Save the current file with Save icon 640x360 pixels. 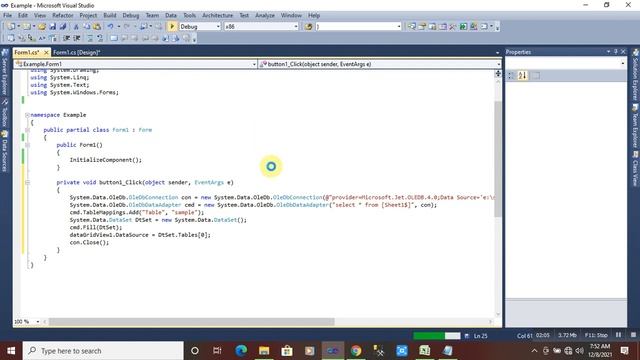(x=52, y=27)
